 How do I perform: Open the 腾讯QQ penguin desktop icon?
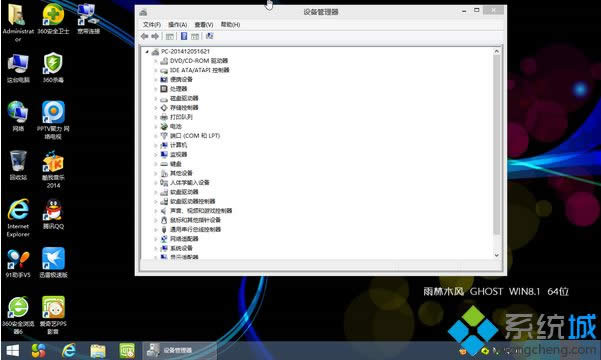tap(53, 214)
